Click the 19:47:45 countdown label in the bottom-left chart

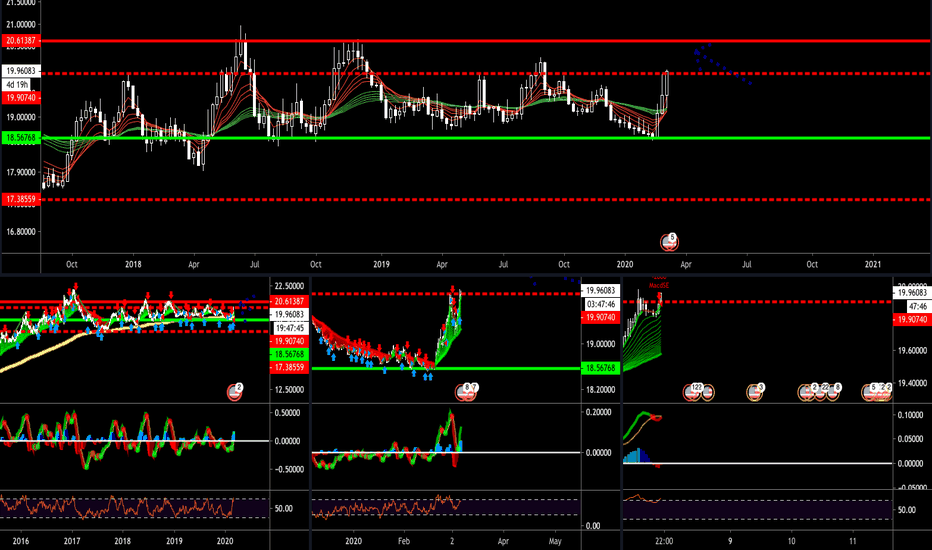(x=289, y=328)
